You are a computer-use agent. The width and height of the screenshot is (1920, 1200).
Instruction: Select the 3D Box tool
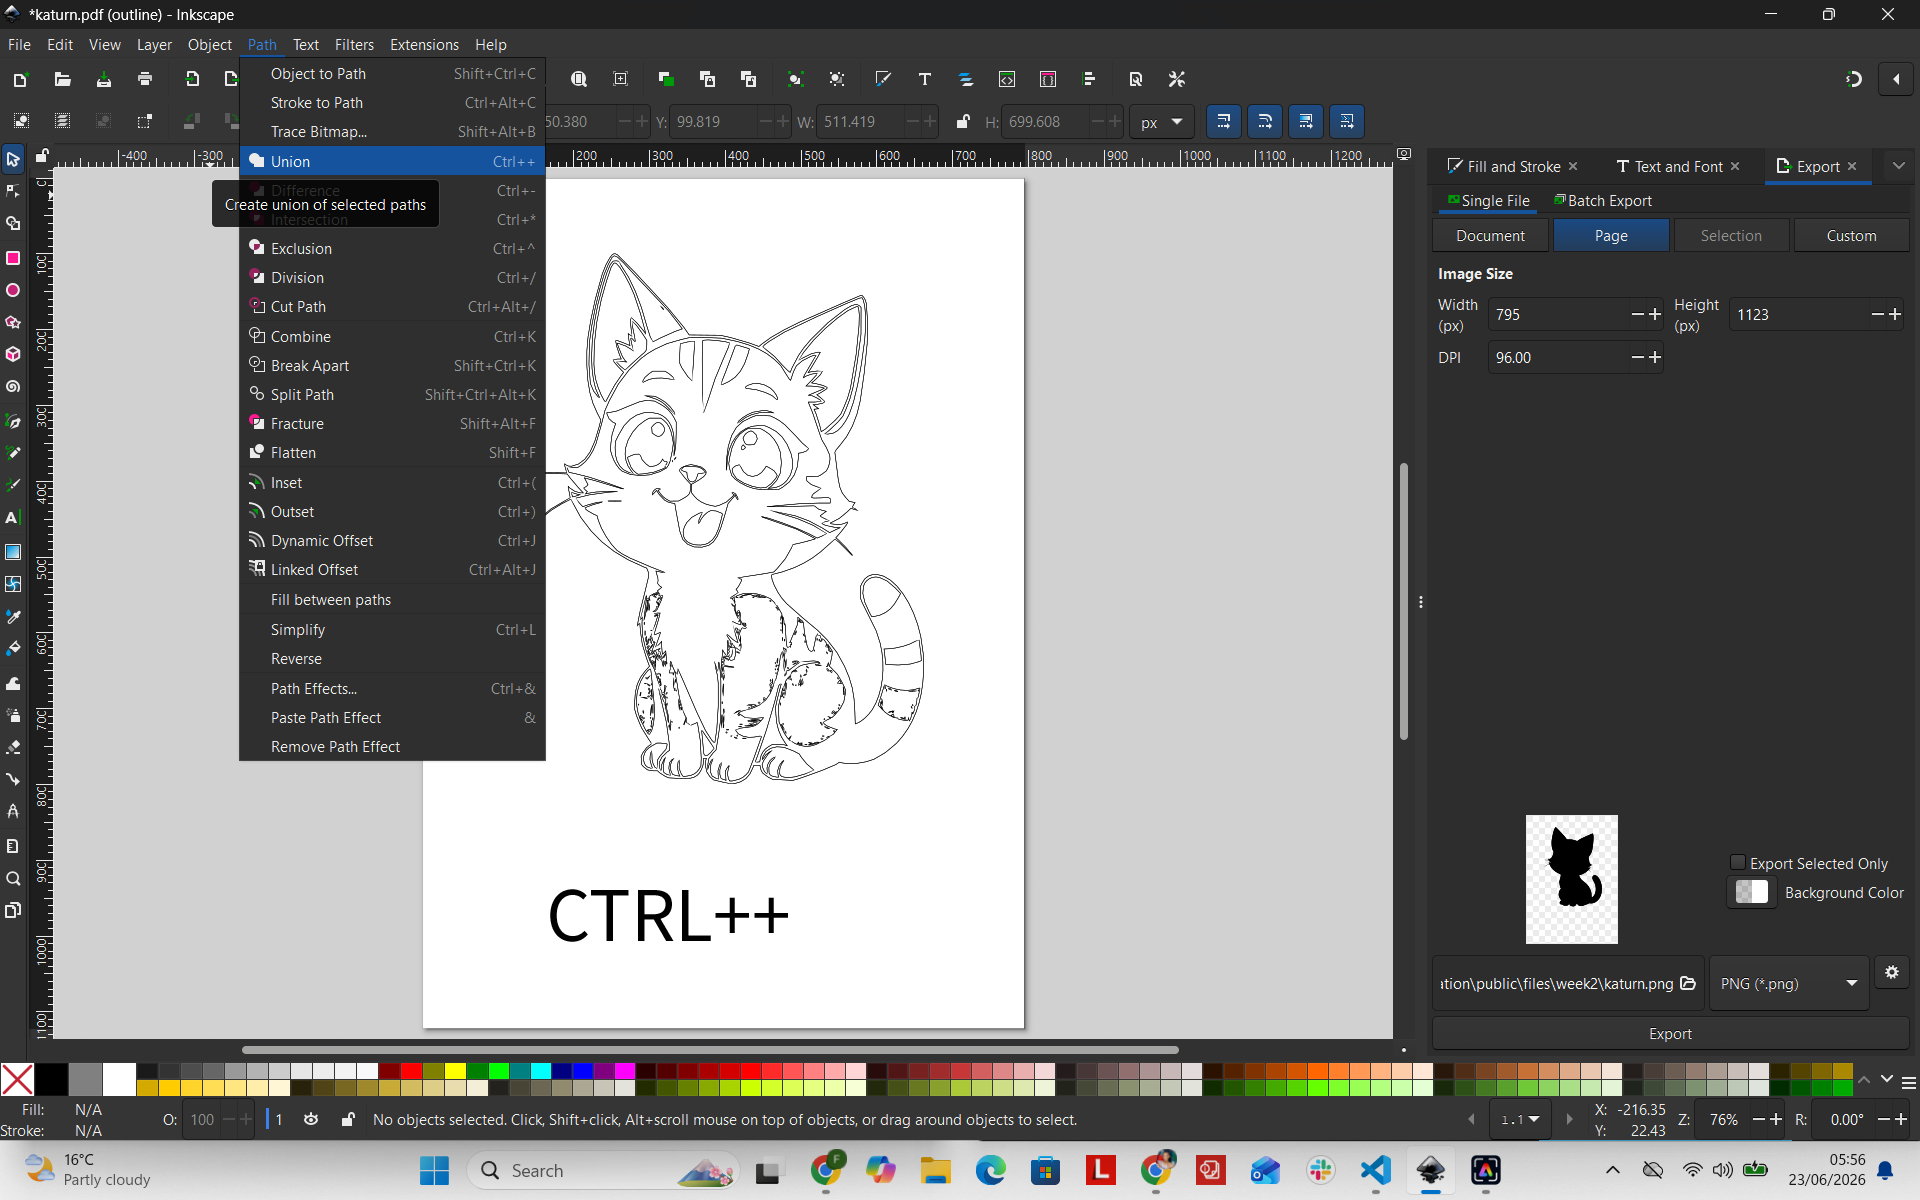tap(13, 354)
